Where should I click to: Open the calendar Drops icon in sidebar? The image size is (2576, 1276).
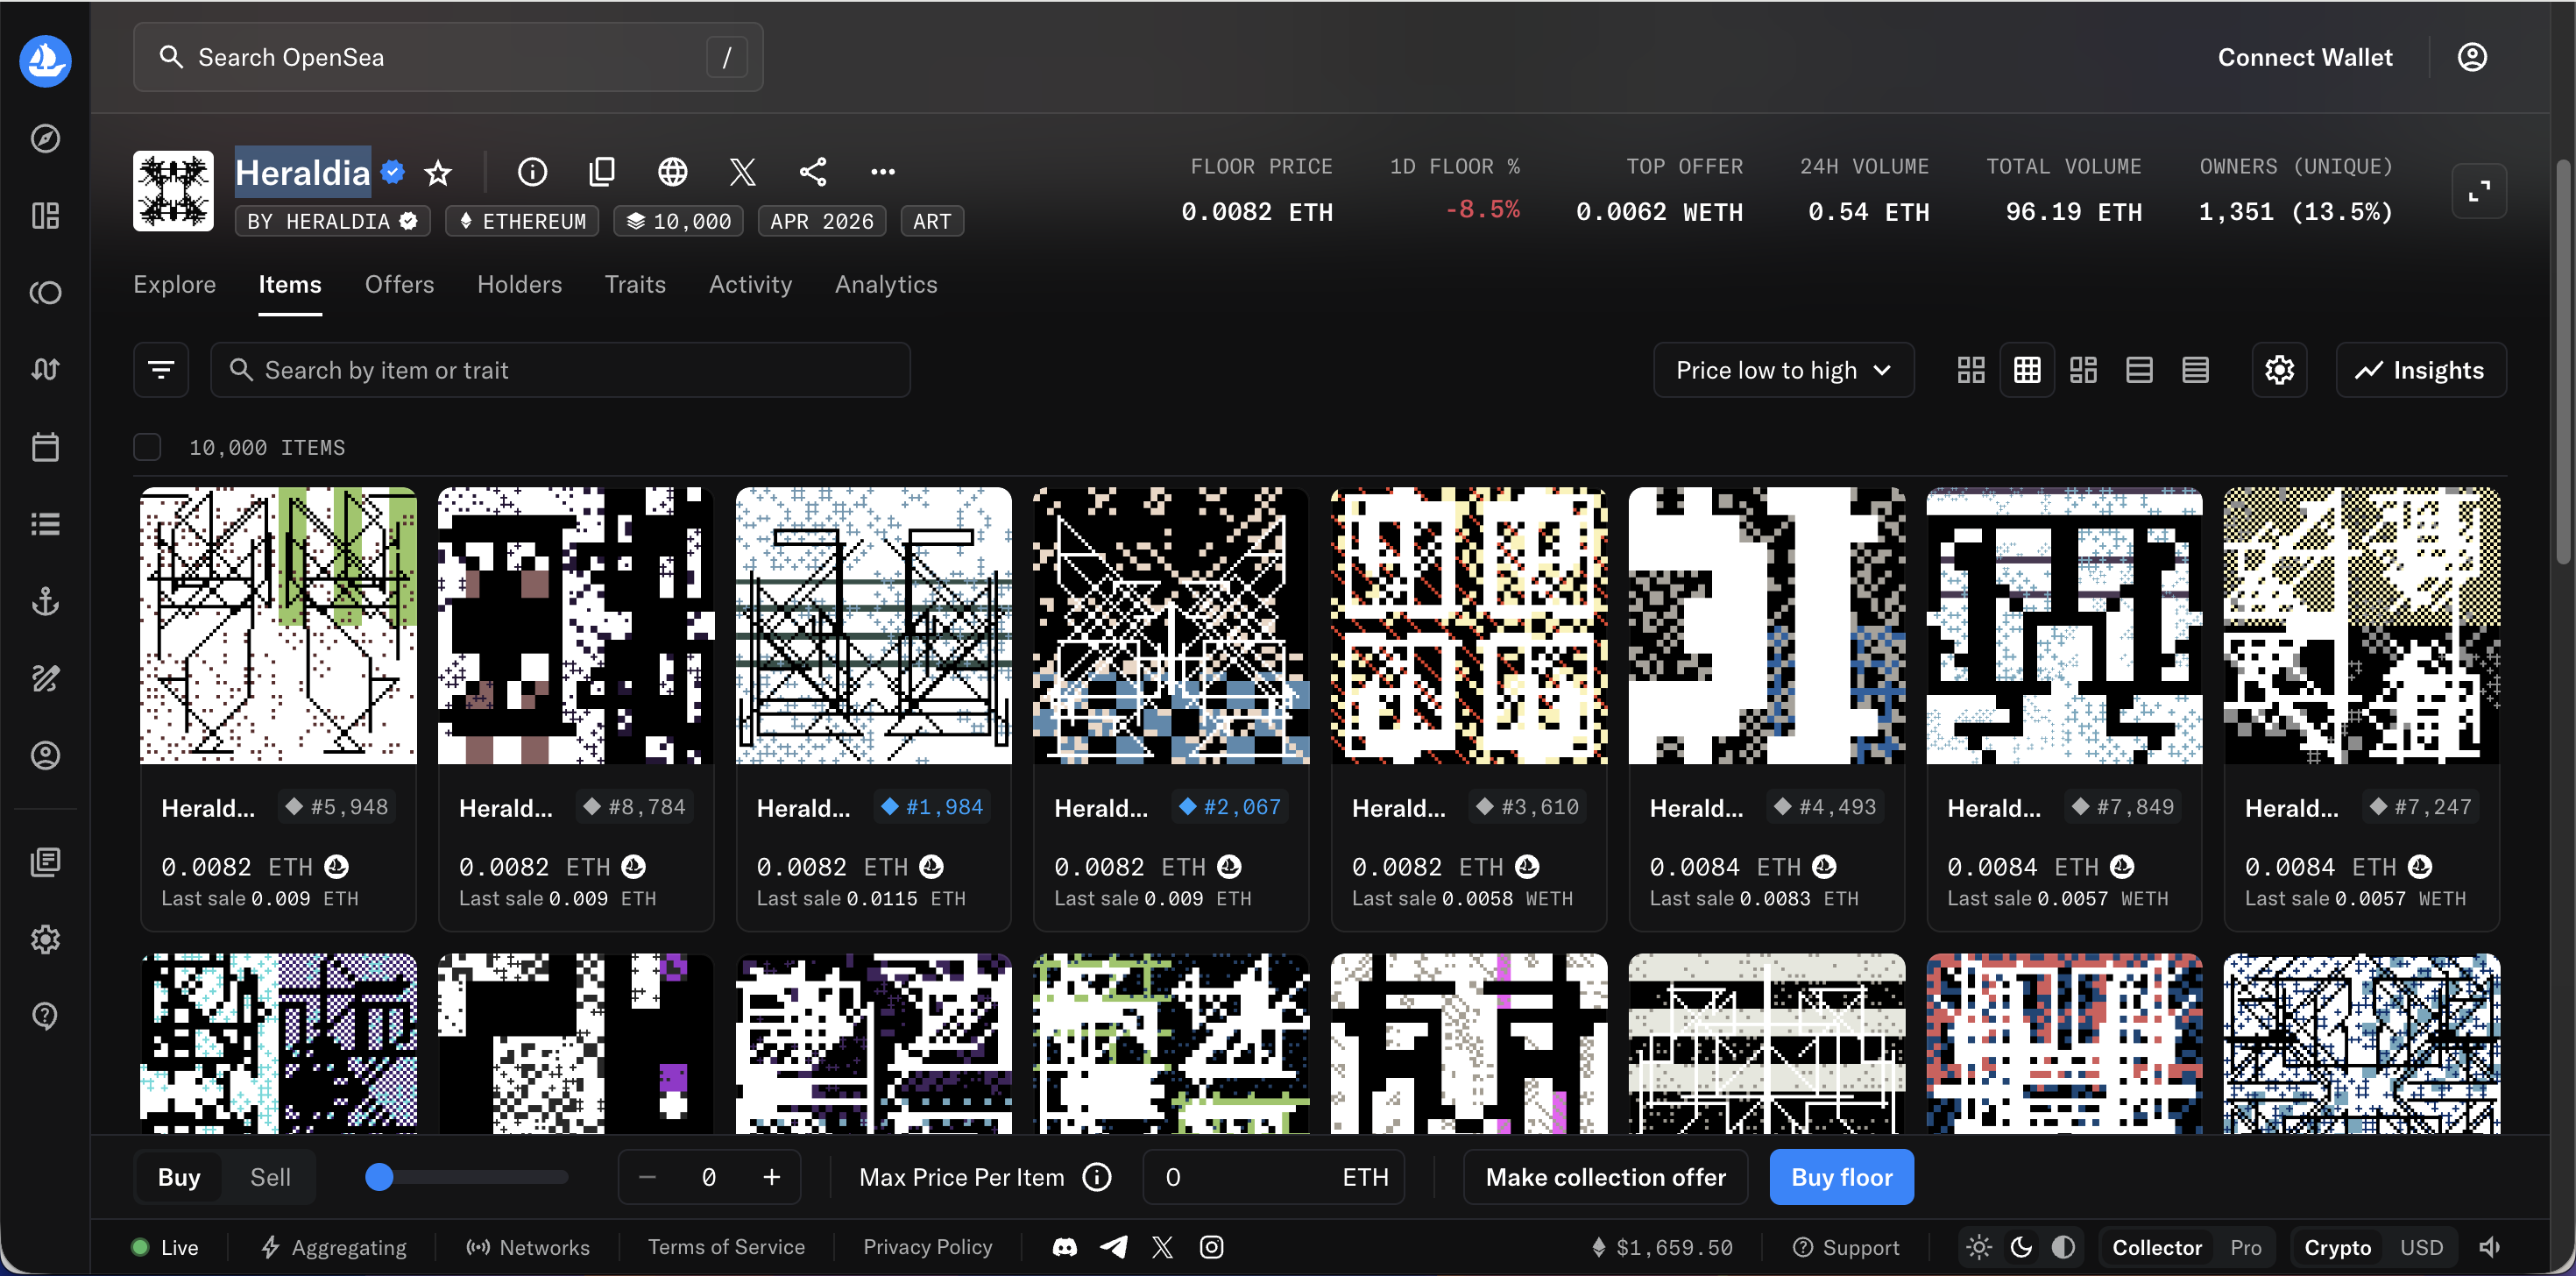pos(45,446)
